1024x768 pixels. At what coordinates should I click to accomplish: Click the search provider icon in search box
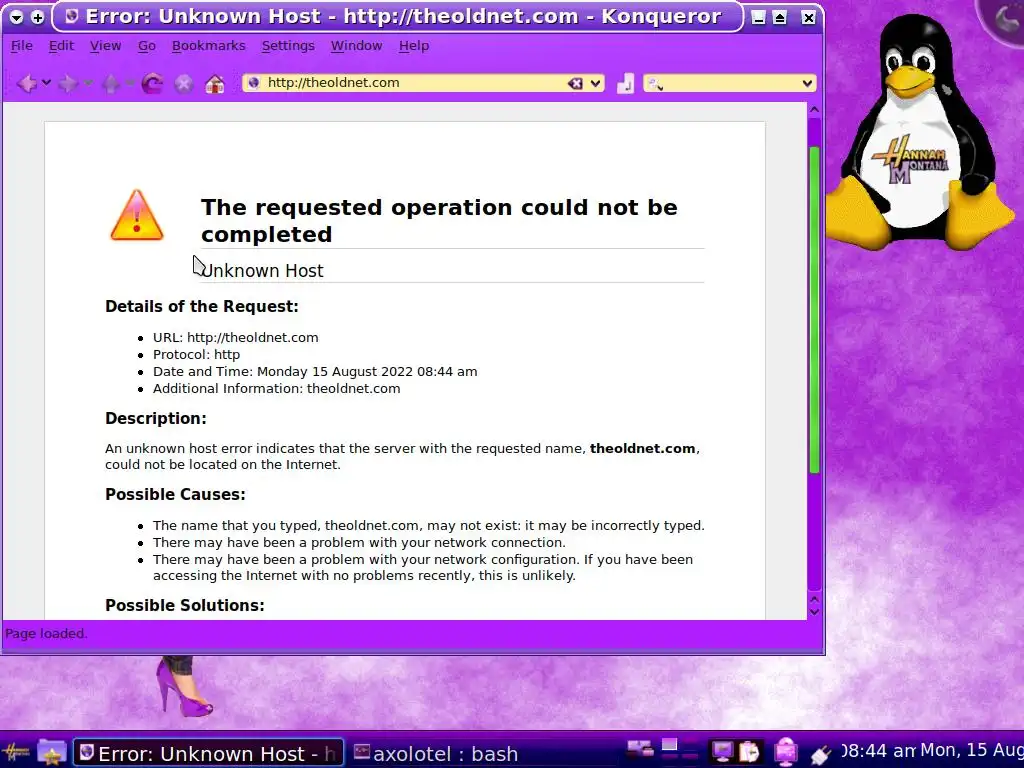pyautogui.click(x=656, y=84)
